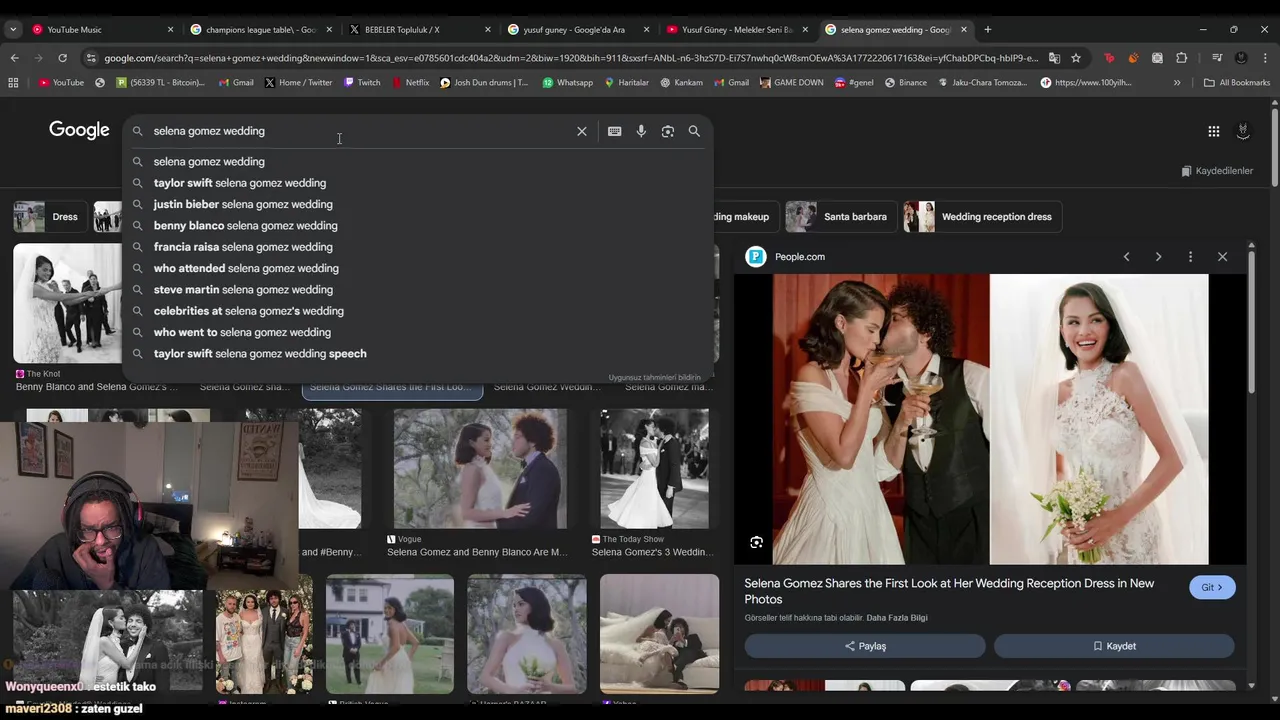
Task: Pick suggestion steve martin selena gomez wedding
Action: [418, 290]
